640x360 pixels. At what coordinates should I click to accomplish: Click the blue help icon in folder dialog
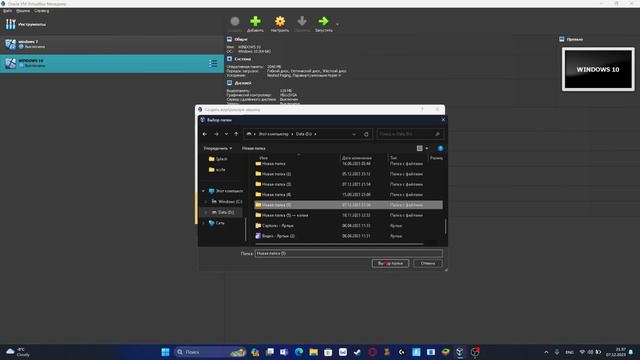[440, 148]
